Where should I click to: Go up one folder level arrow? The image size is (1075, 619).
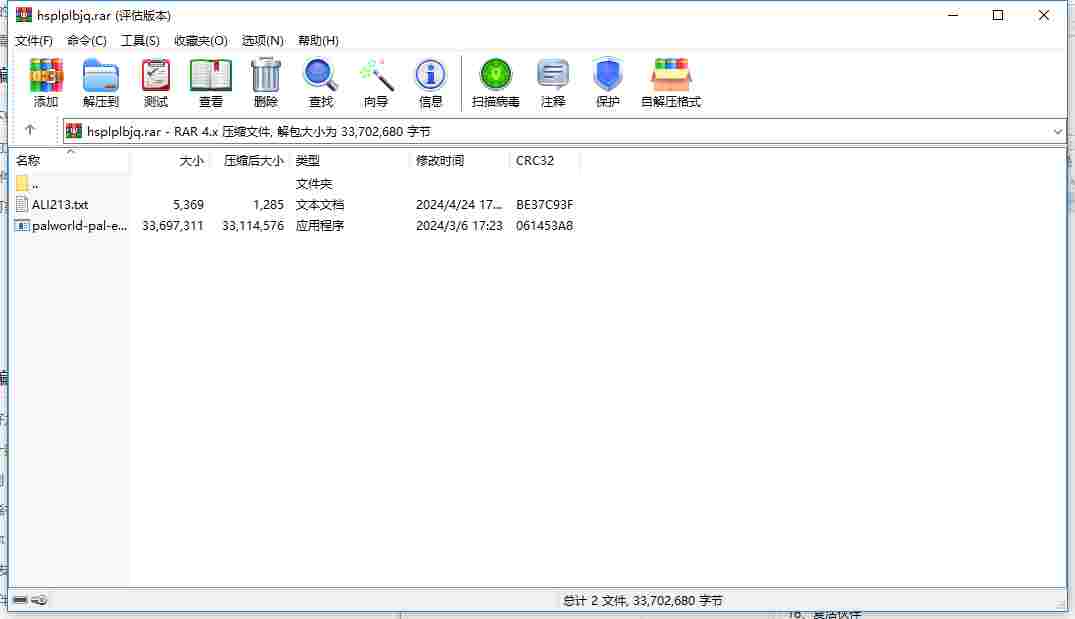[29, 130]
